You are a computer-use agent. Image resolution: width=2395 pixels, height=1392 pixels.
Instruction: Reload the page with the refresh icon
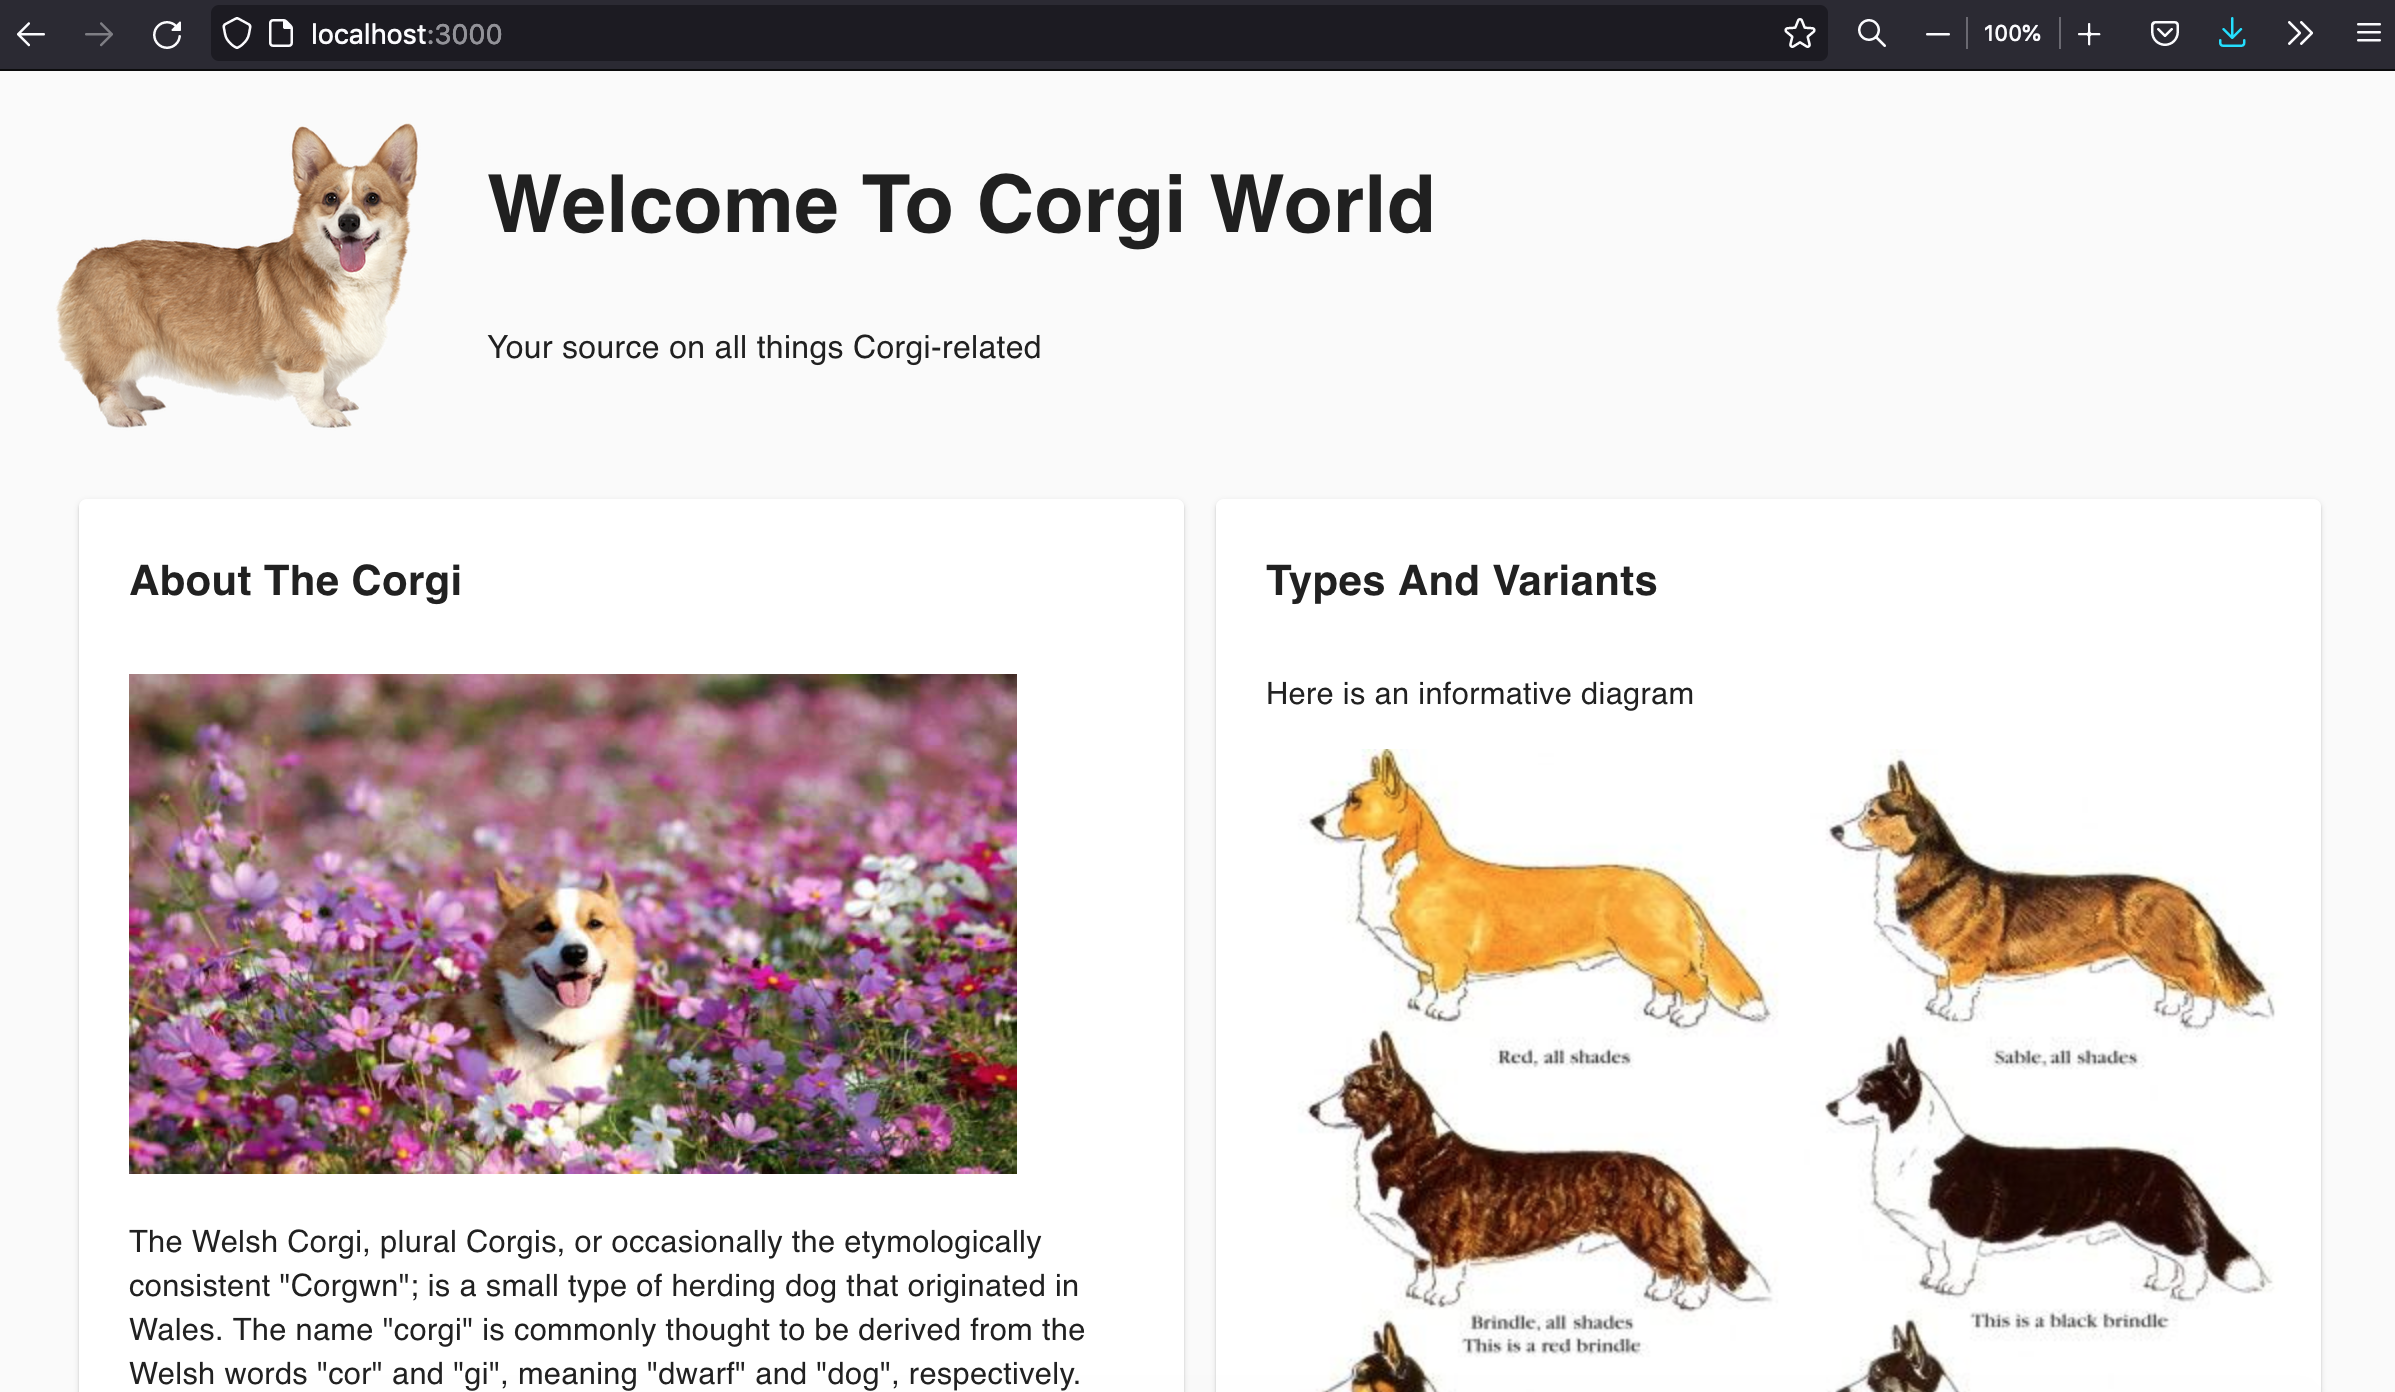167,34
